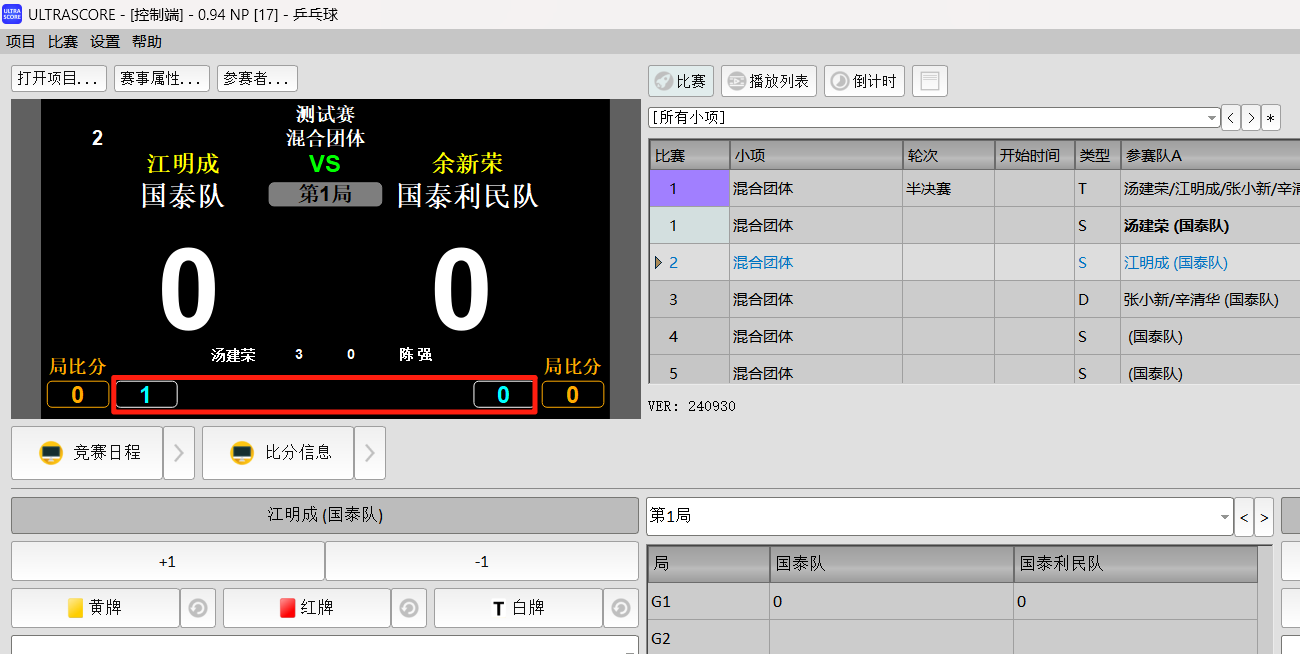Go to next game with > stepper
The width and height of the screenshot is (1300, 654).
(x=1264, y=517)
